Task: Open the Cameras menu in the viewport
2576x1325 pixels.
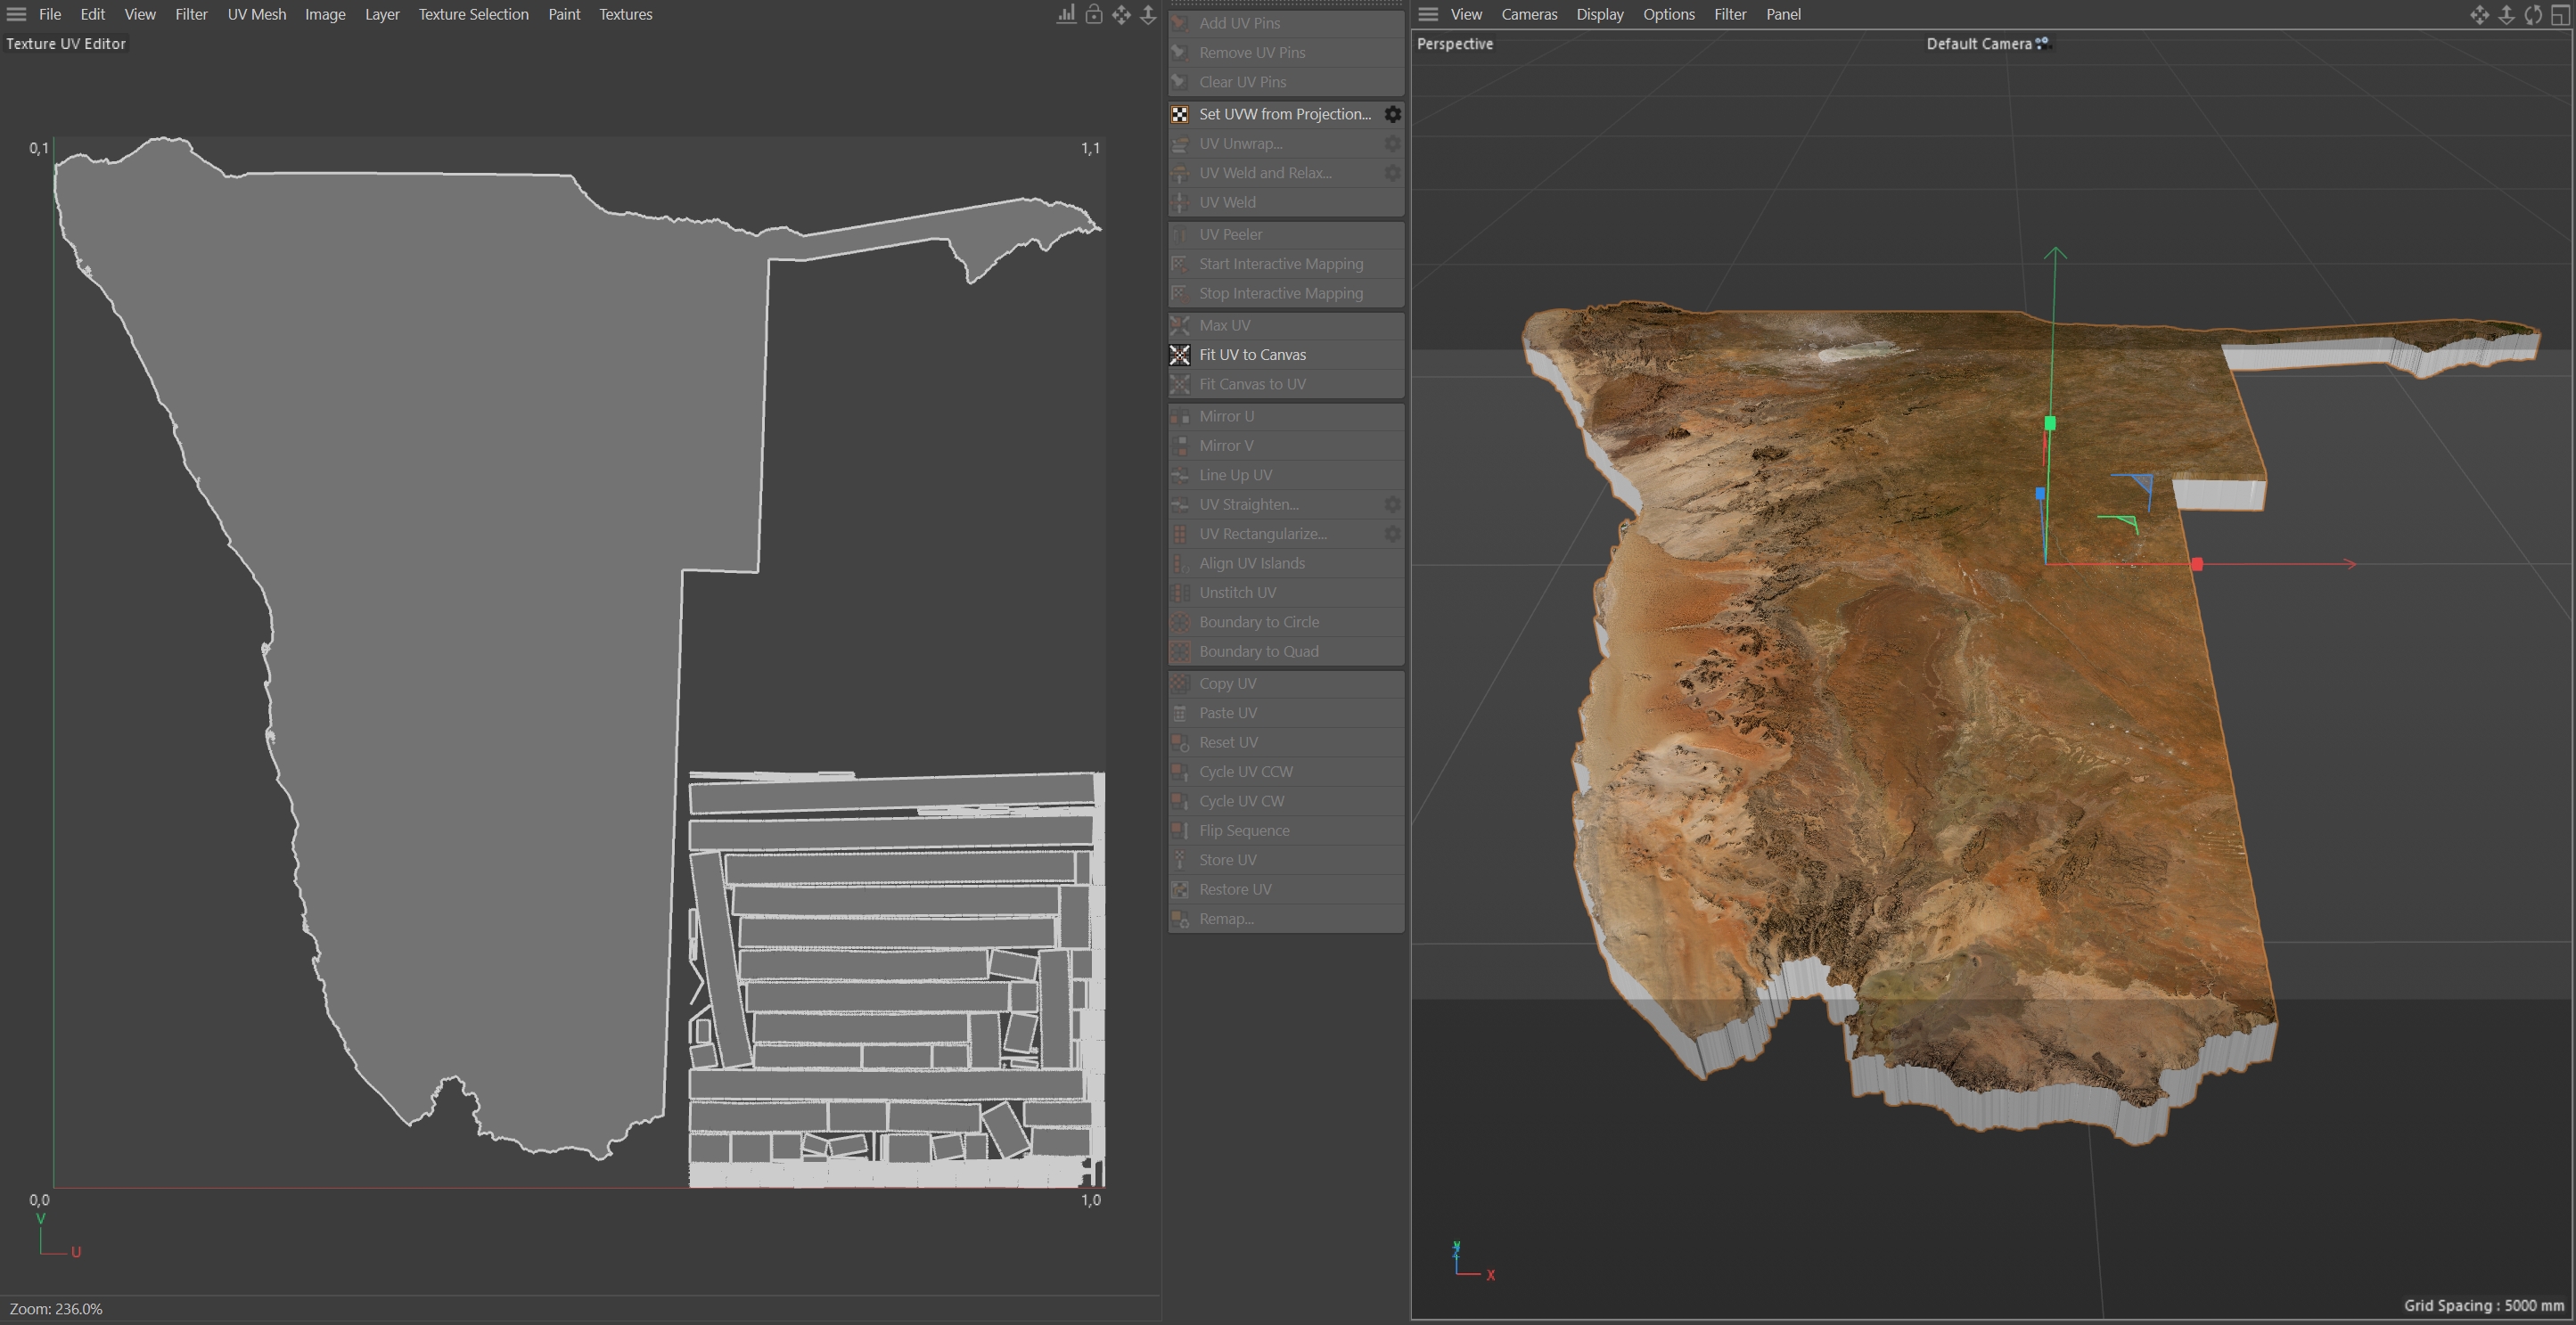Action: (1529, 14)
